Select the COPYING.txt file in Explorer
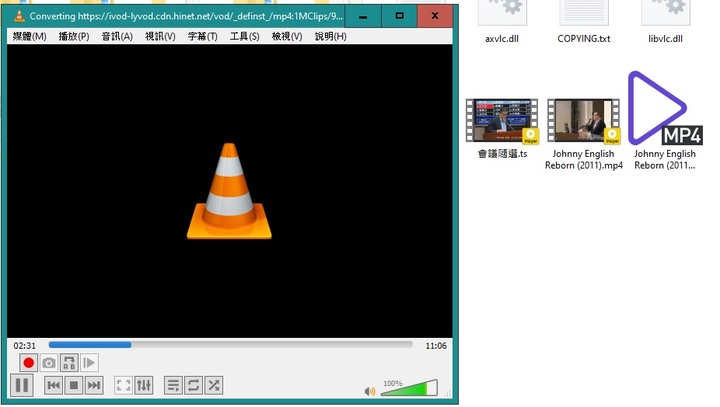 (x=584, y=23)
